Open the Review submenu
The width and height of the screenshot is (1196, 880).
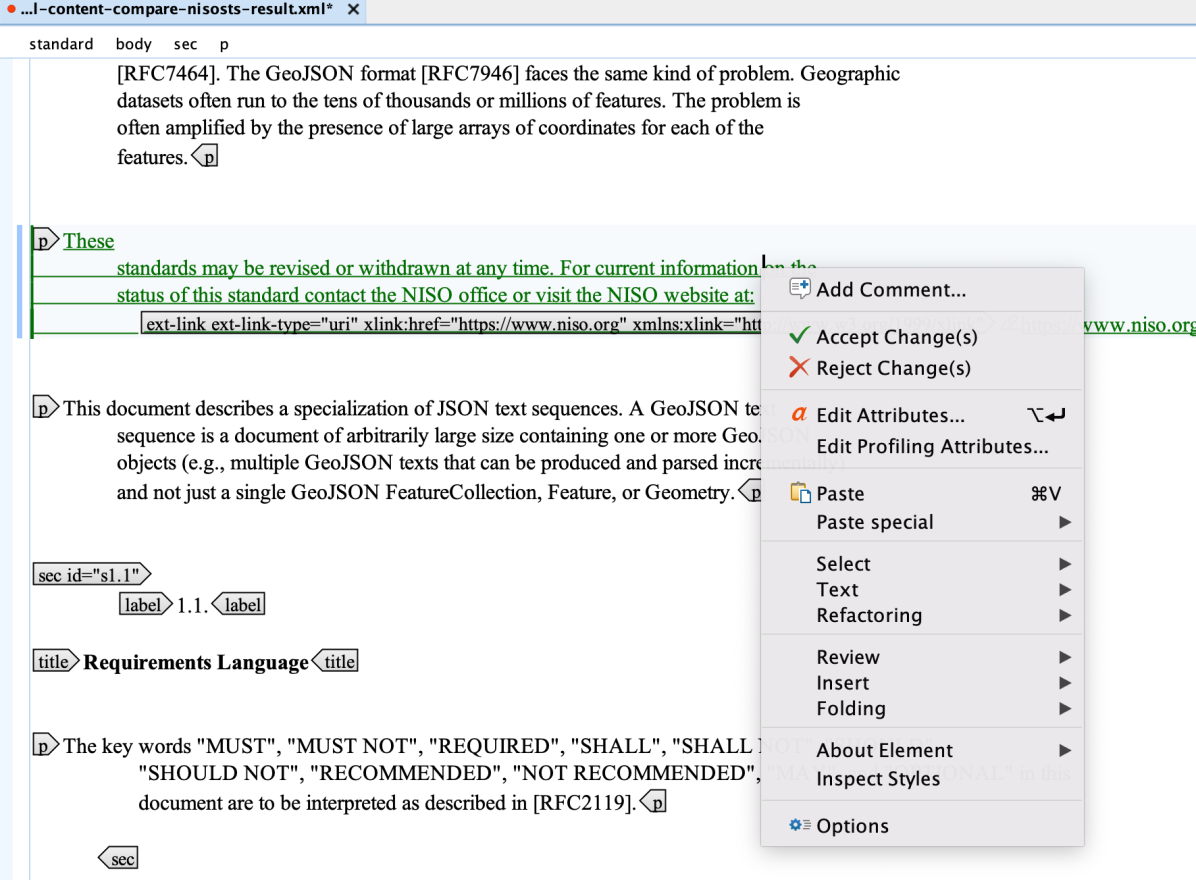tap(847, 657)
